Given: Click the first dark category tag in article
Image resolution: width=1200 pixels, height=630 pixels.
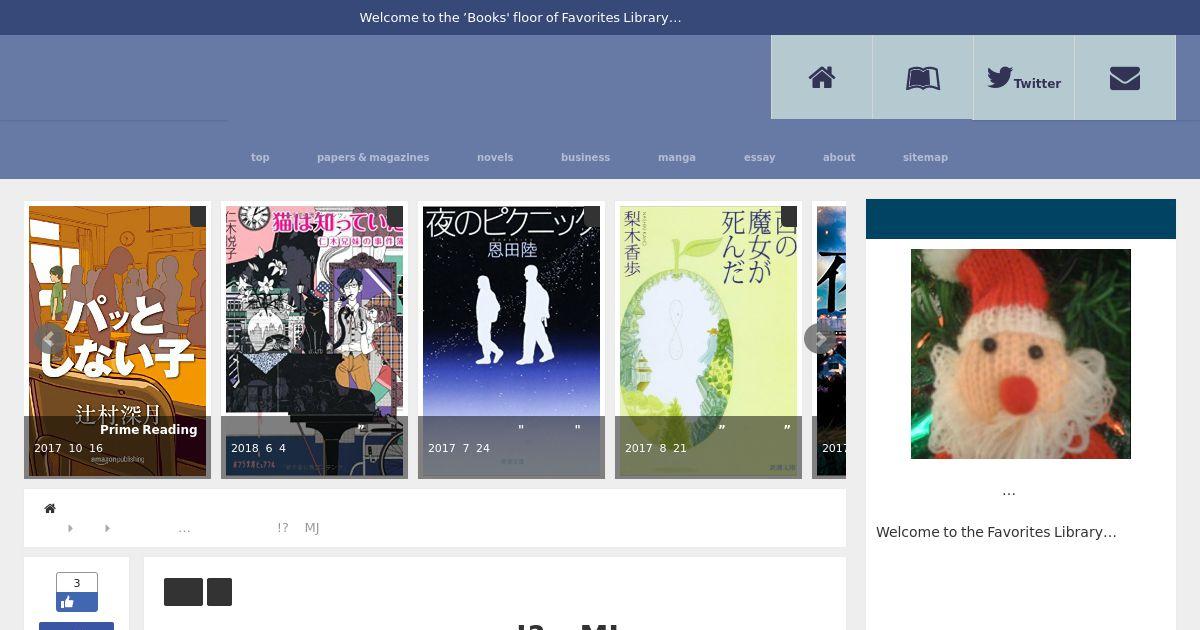Looking at the screenshot, I should 183,592.
